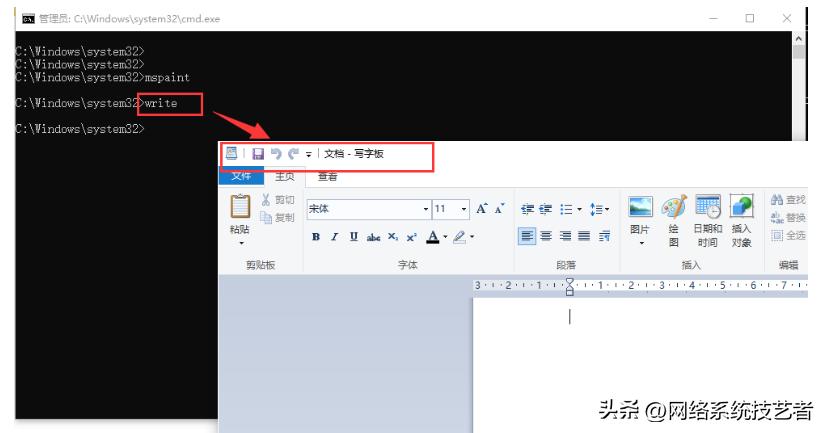Save the document with the floppy icon
Image resolution: width=826 pixels, height=433 pixels.
(258, 154)
